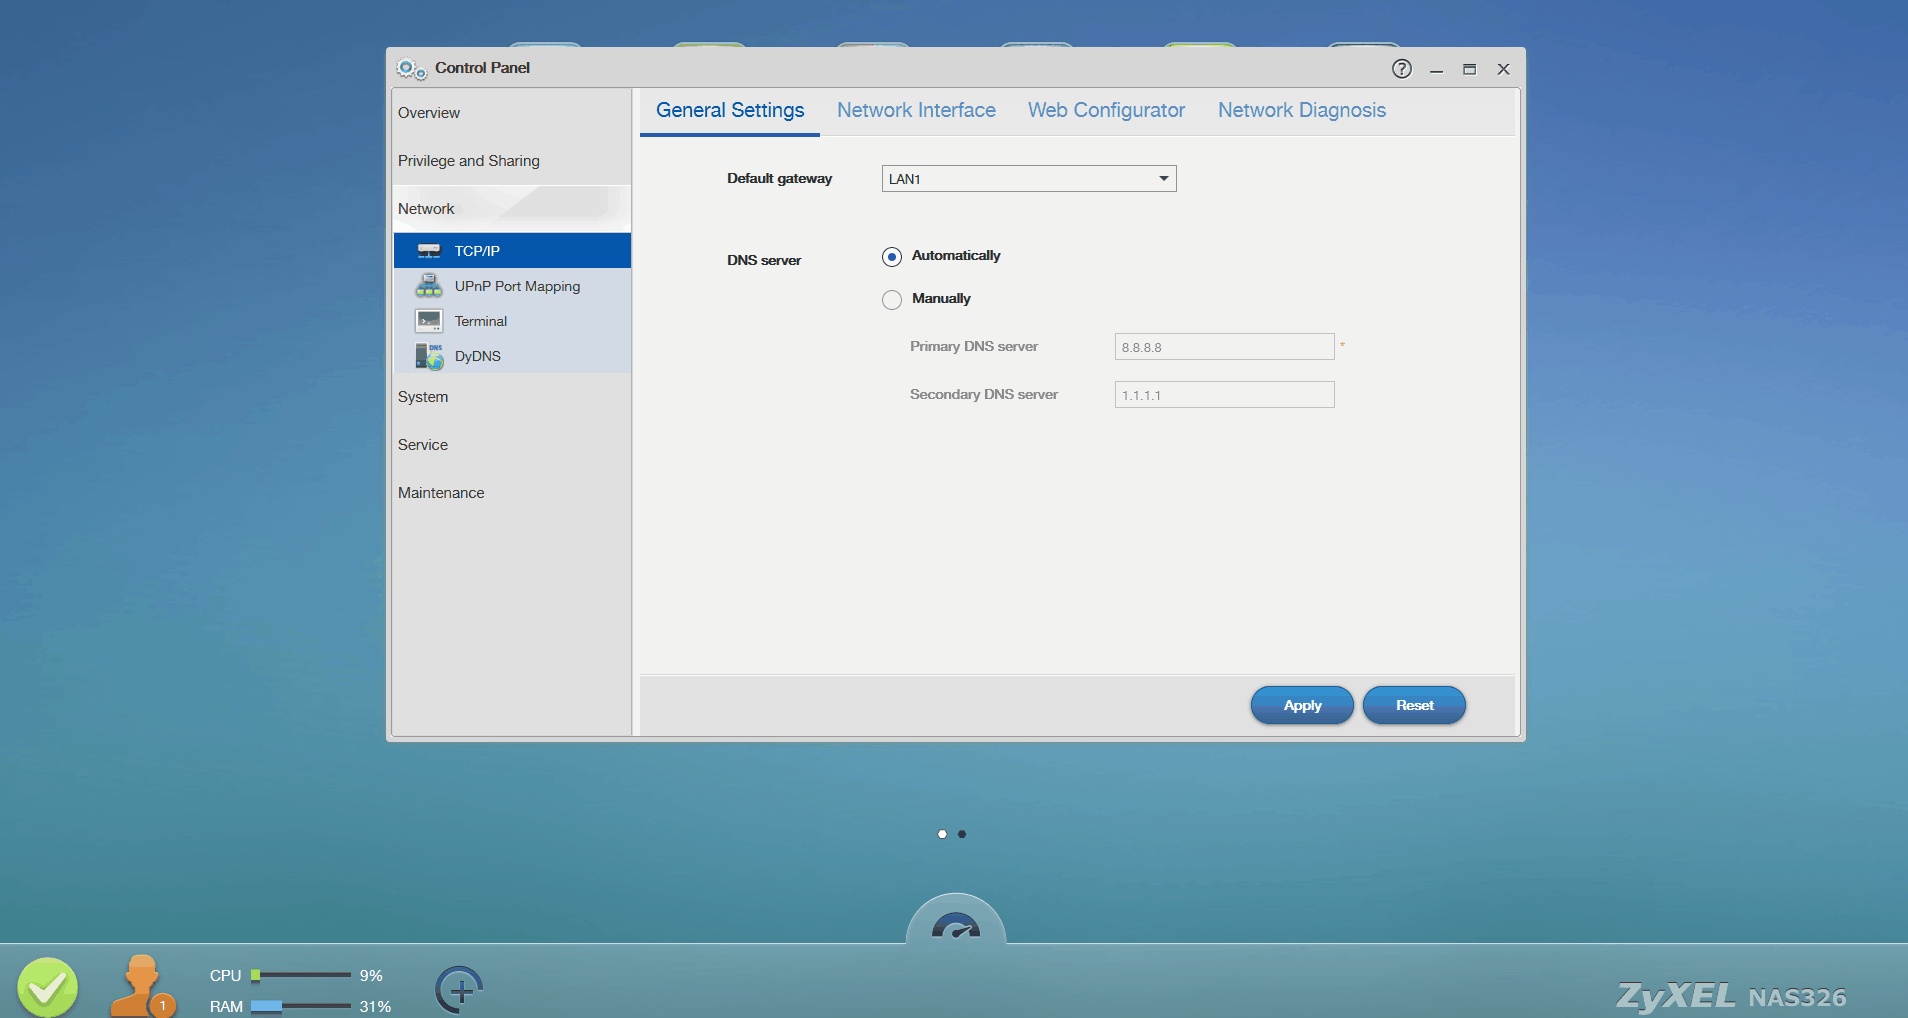Open the help question mark icon
Viewport: 1908px width, 1018px height.
click(1402, 69)
